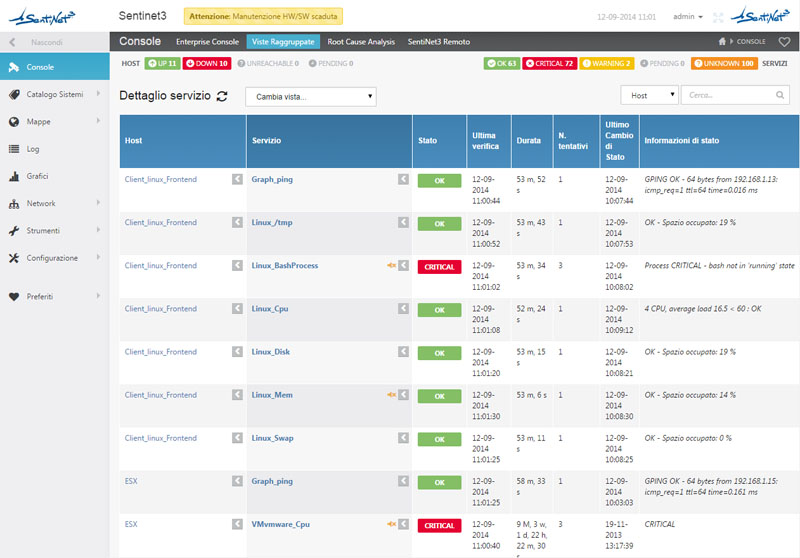
Task: Click the UNREACHABLE 0 host filter
Action: [x=268, y=63]
